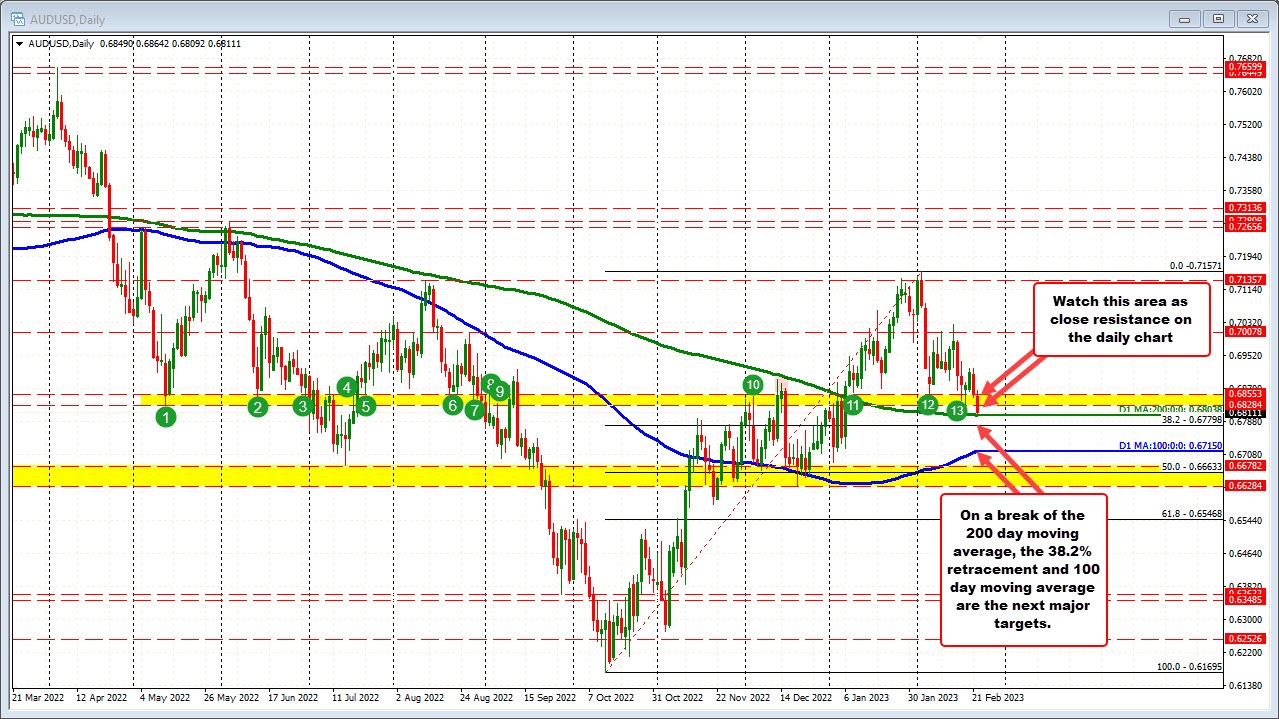Click numbered marker 10 on the chart
Image resolution: width=1279 pixels, height=719 pixels.
pos(753,385)
